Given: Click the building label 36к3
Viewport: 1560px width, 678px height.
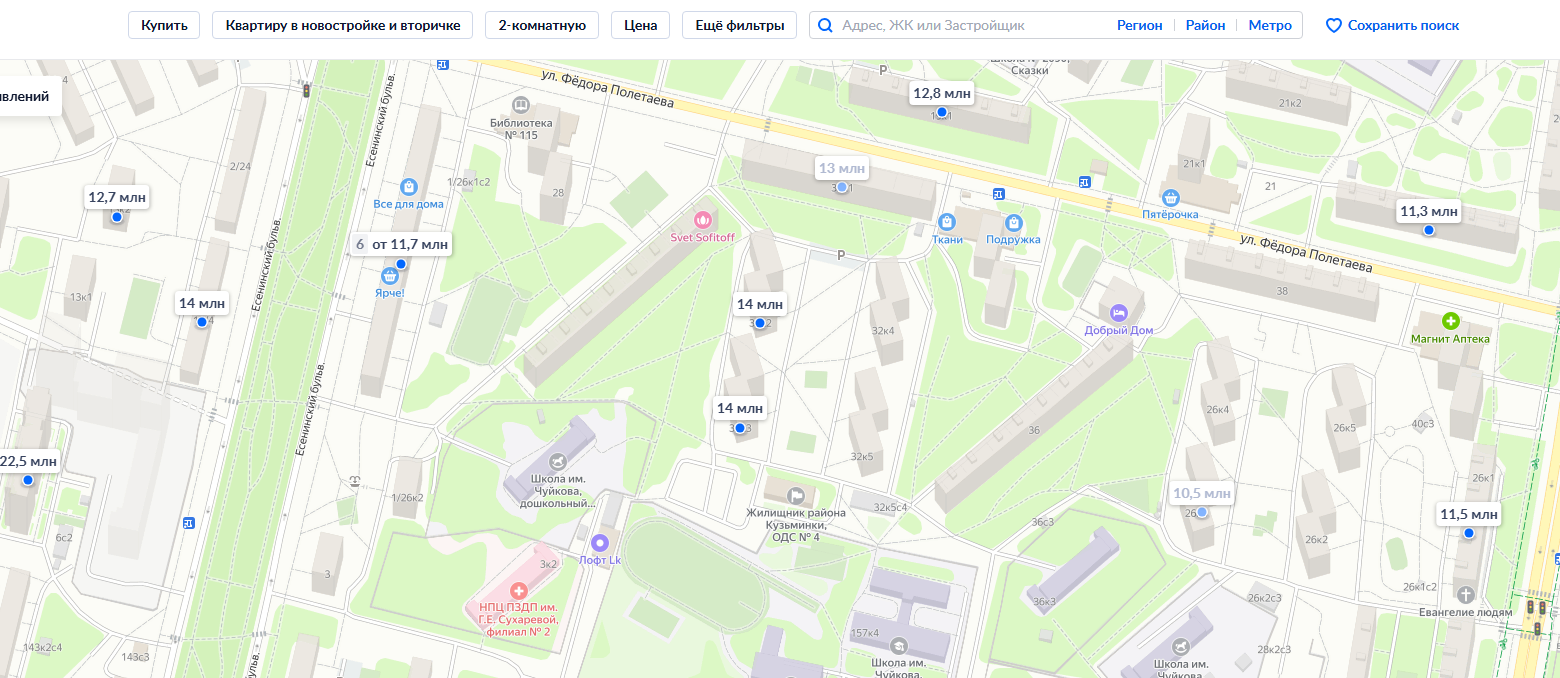Looking at the screenshot, I should [1044, 601].
